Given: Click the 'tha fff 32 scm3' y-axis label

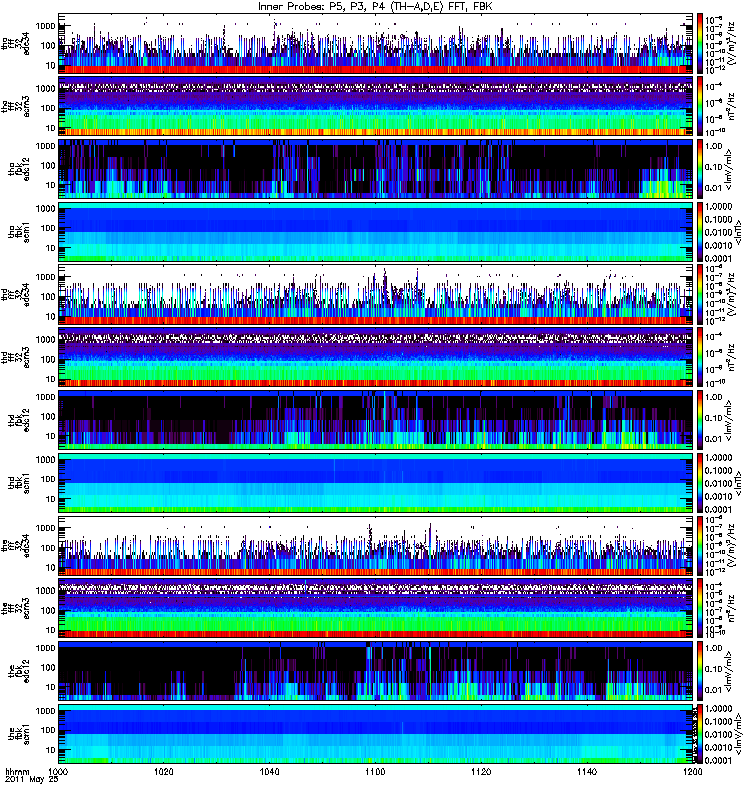Looking at the screenshot, I should (15, 106).
